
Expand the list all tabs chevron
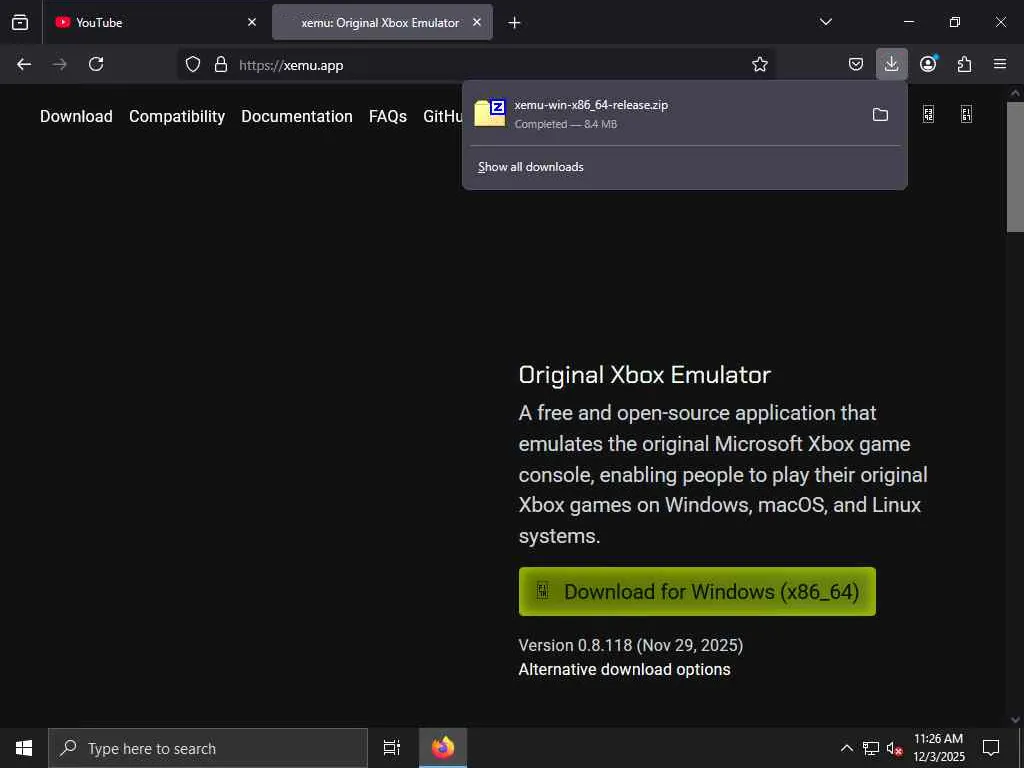pyautogui.click(x=825, y=22)
